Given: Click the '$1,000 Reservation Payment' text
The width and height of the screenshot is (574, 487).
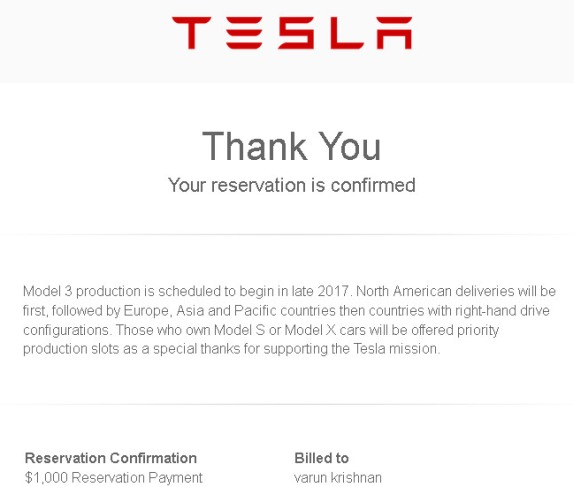Looking at the screenshot, I should [x=113, y=477].
